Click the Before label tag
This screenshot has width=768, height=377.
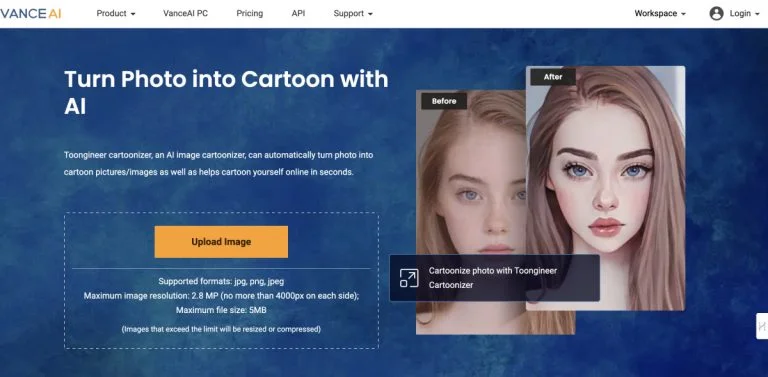click(444, 101)
